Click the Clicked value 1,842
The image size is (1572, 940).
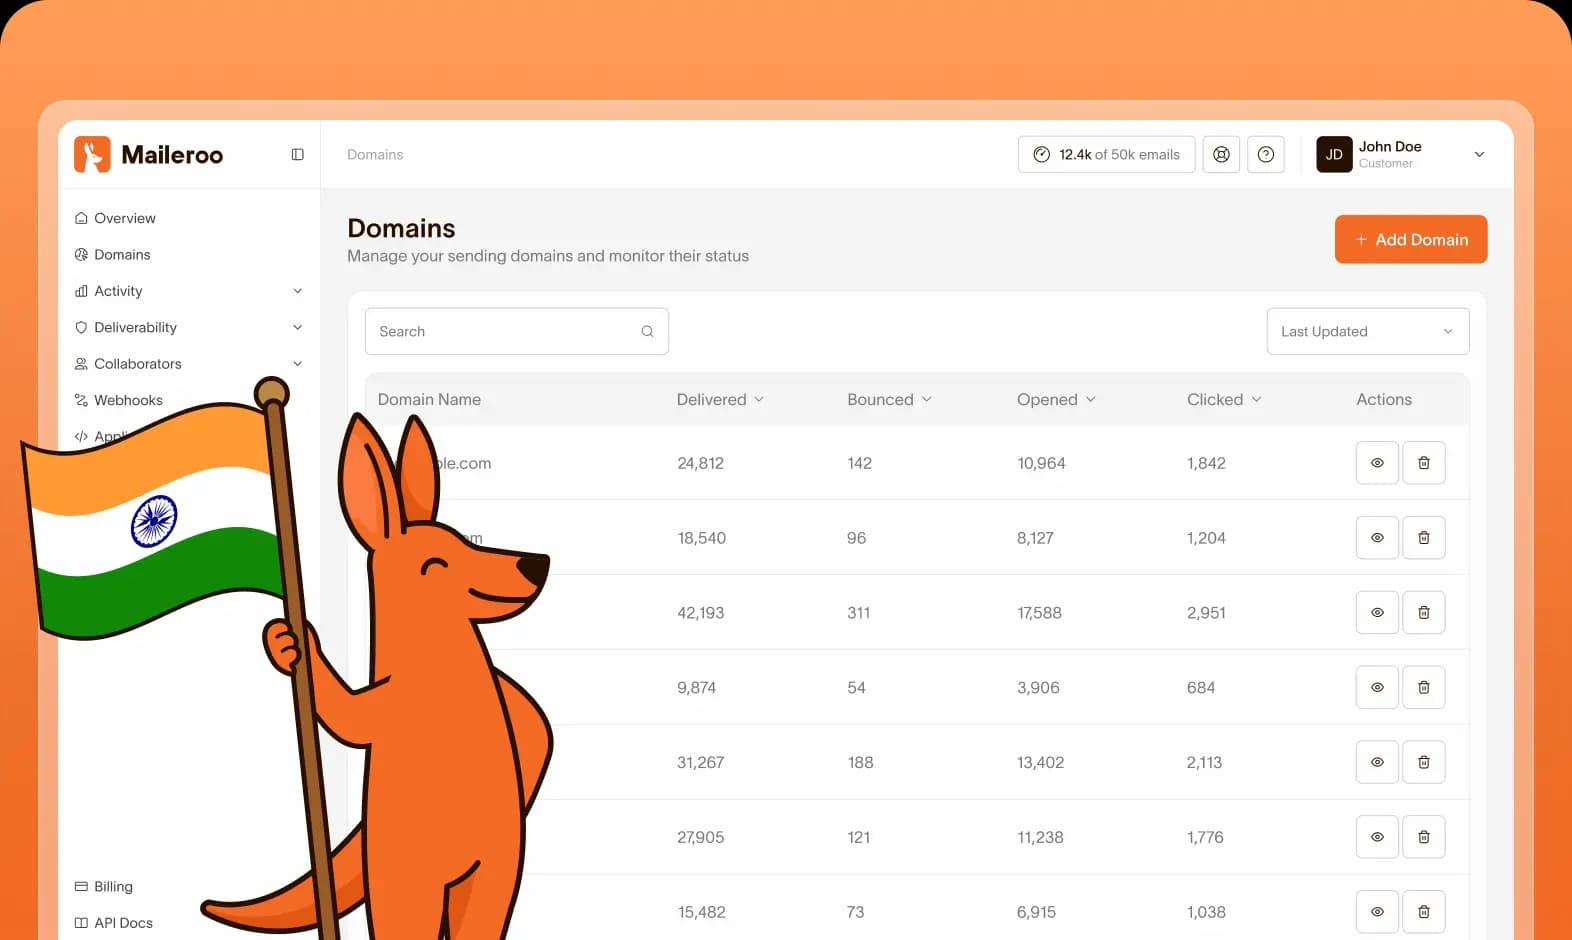coord(1206,463)
